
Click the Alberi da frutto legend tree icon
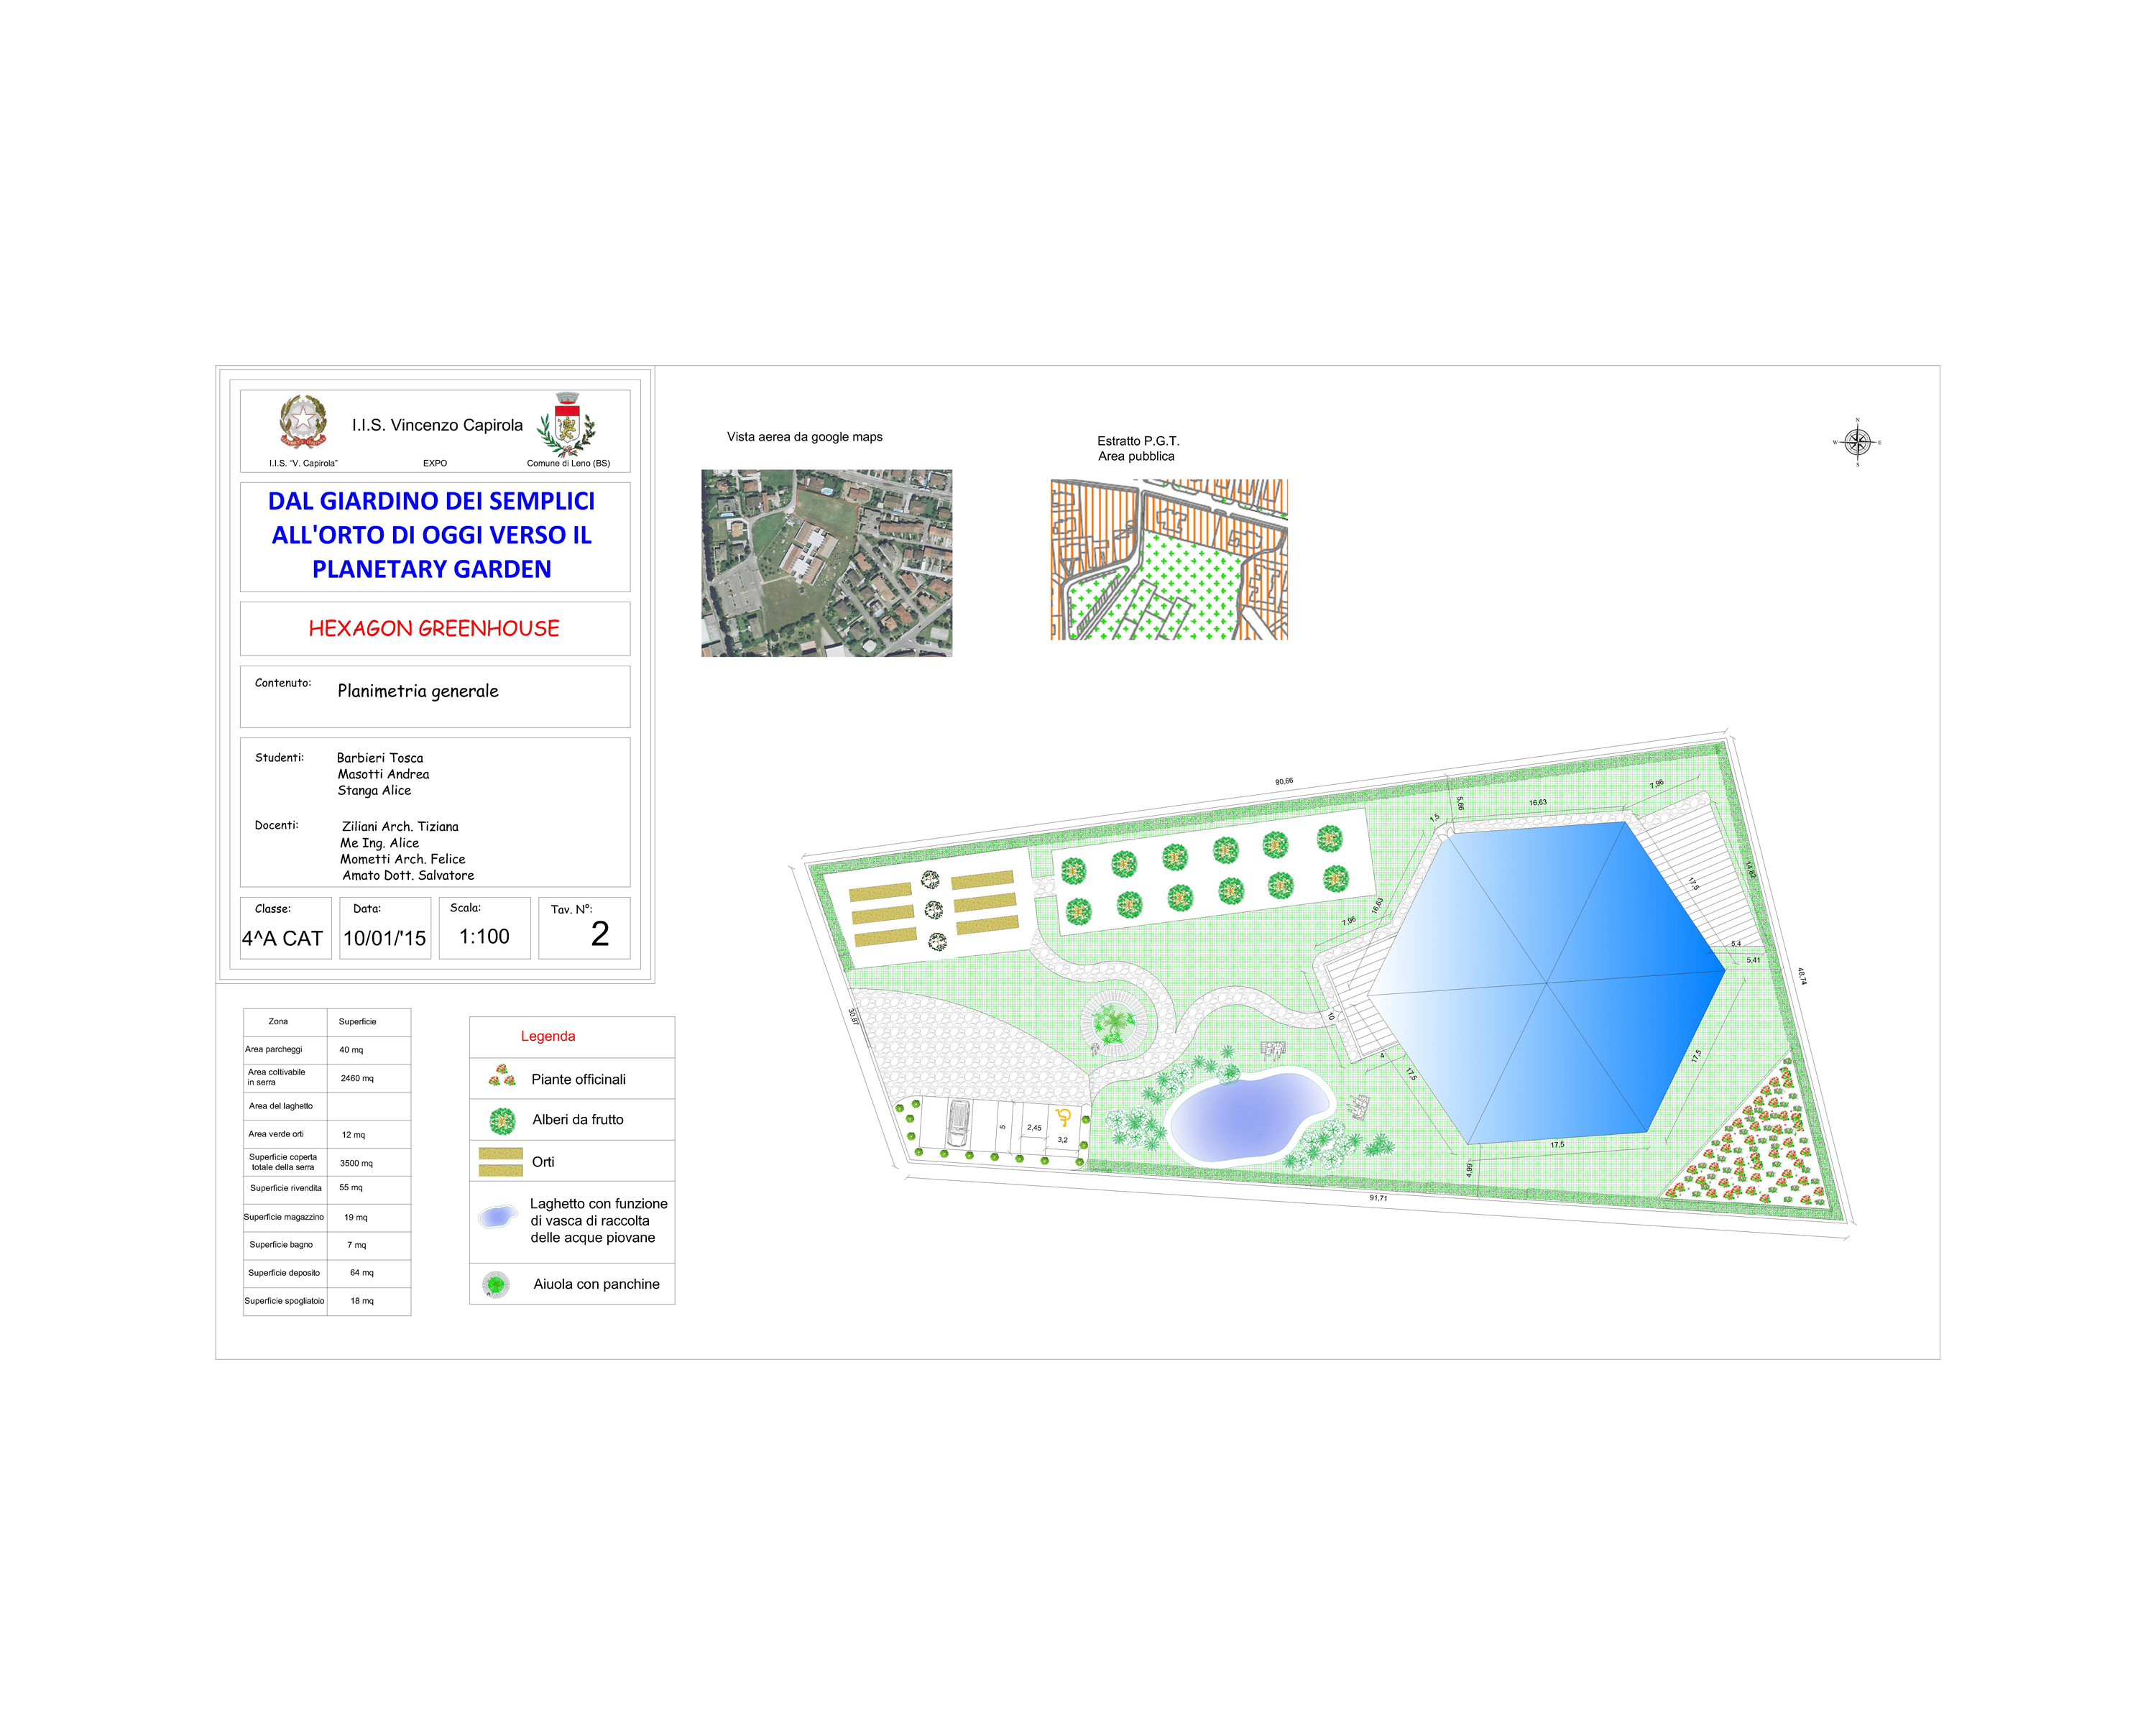[x=502, y=1121]
